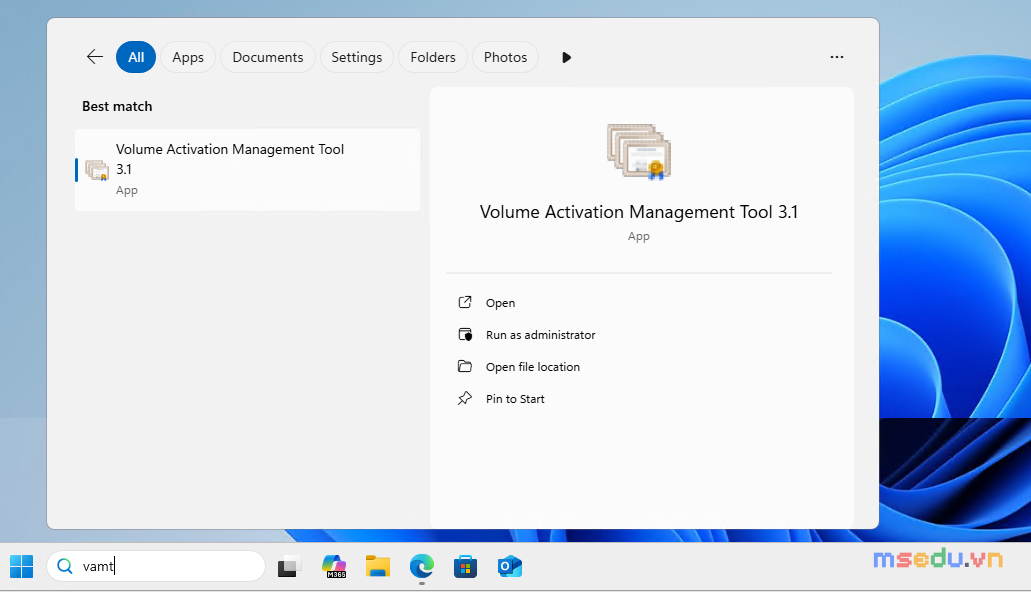The image size is (1031, 592).
Task: Click the Run as administrator shield icon
Action: point(465,334)
